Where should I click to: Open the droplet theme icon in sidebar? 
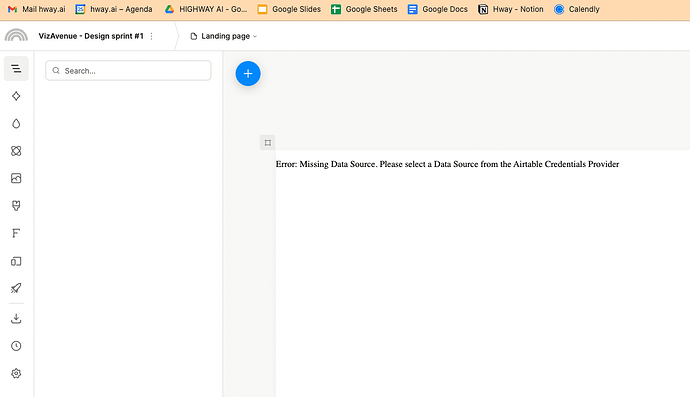(16, 124)
